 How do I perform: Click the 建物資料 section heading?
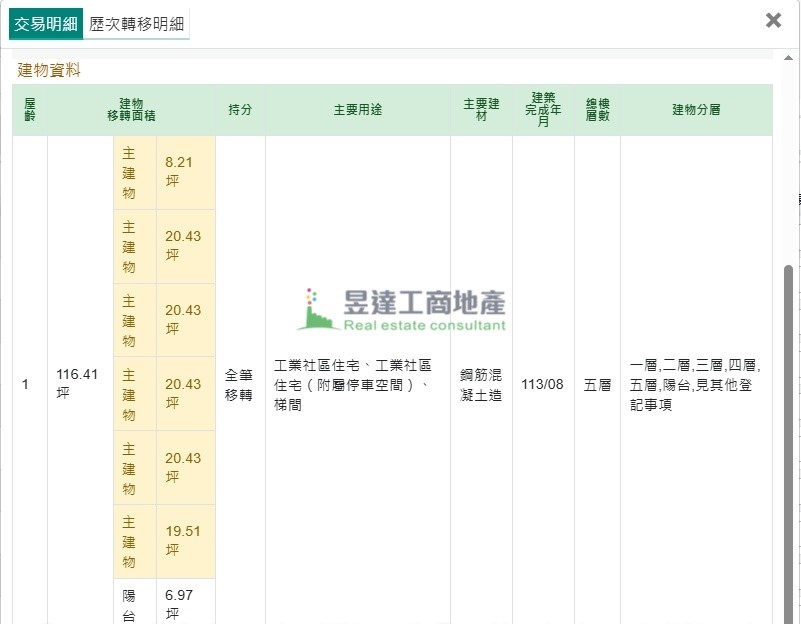49,70
